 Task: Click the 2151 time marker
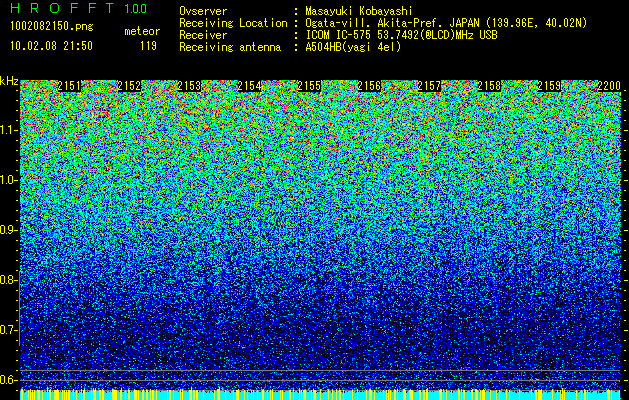[69, 86]
